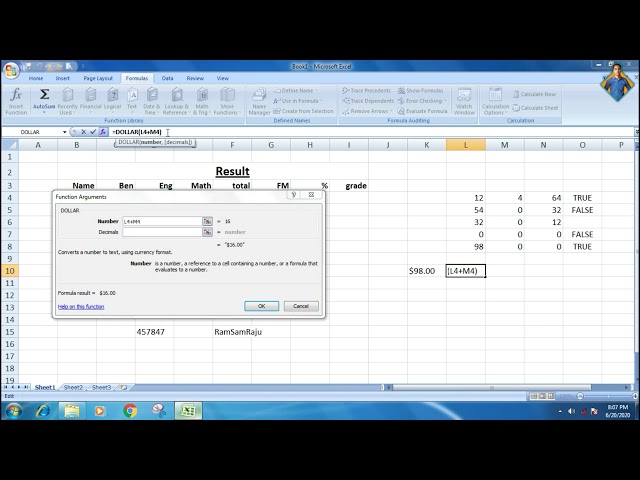640x480 pixels.
Task: Click the dialog help question mark icon
Action: pyautogui.click(x=293, y=195)
